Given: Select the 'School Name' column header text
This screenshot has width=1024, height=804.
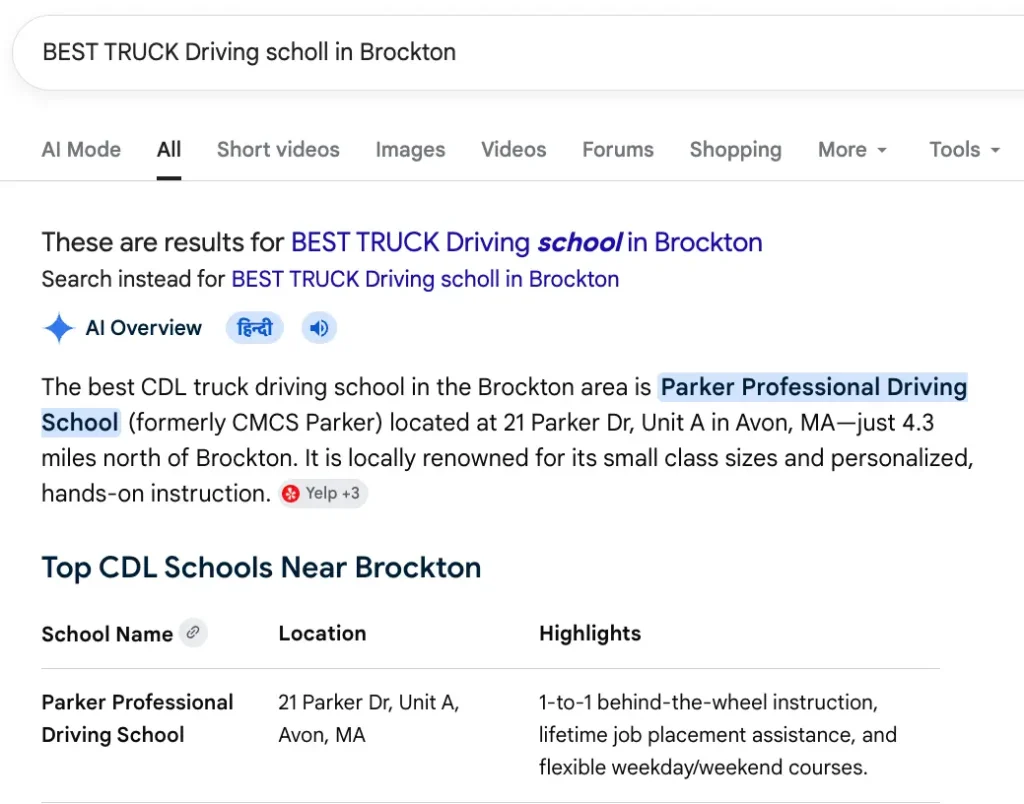Looking at the screenshot, I should (107, 634).
